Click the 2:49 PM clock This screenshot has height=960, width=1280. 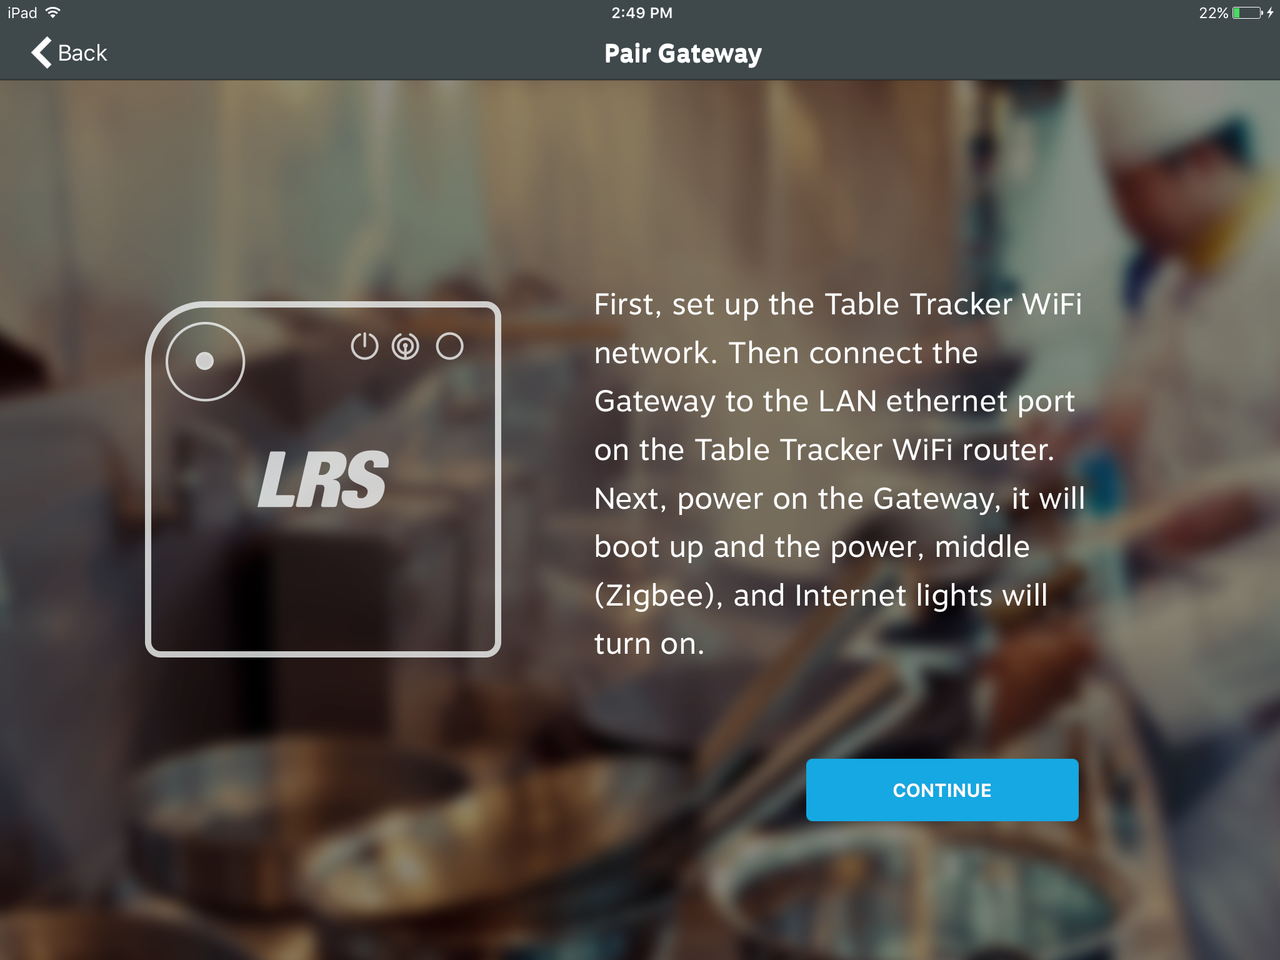click(x=642, y=13)
